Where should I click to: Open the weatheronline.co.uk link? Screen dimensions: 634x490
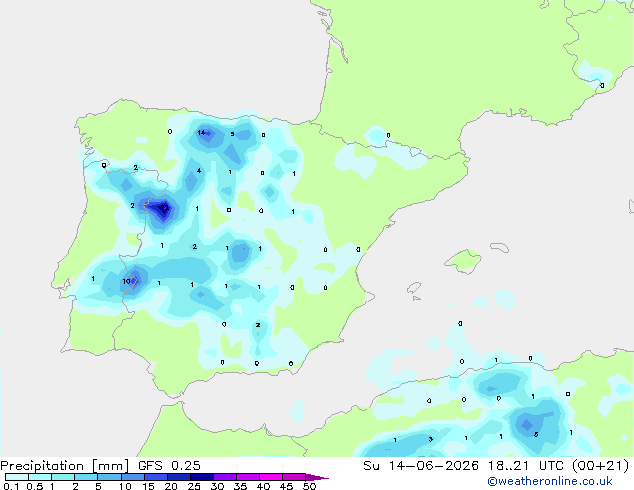[x=550, y=481]
